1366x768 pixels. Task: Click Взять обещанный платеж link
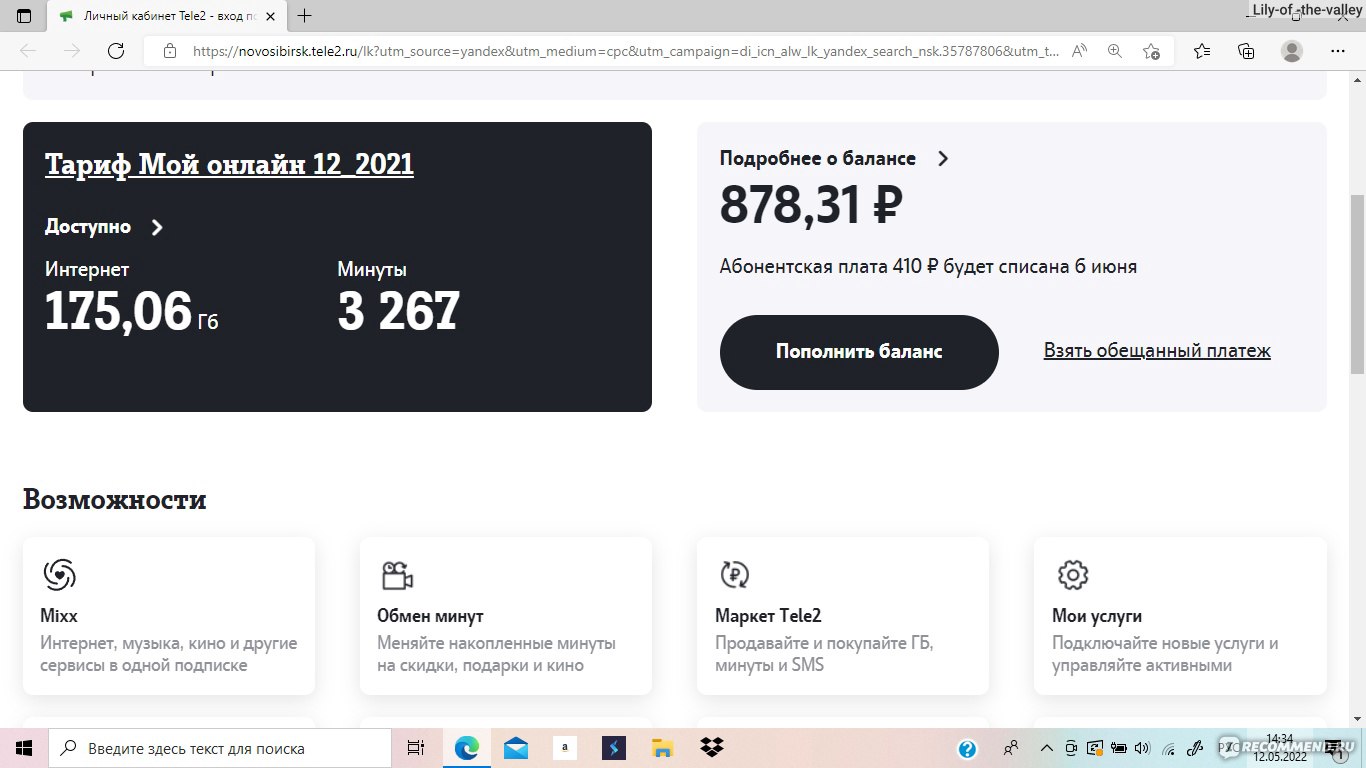tap(1157, 351)
